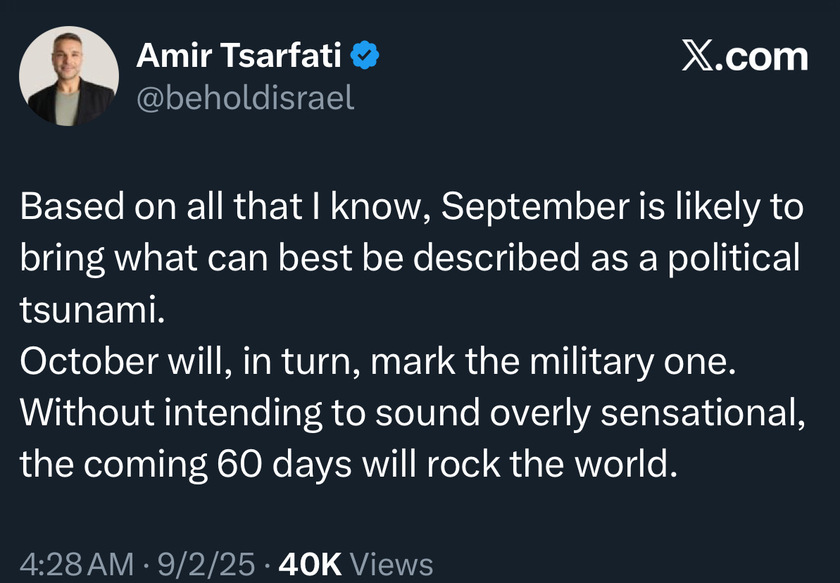Click the 4:28 AM post timestamp
The height and width of the screenshot is (583, 840).
pos(77,565)
